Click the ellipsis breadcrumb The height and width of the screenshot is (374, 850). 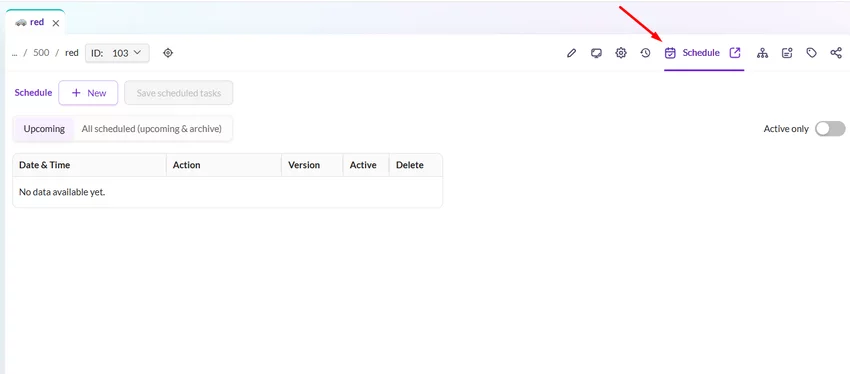[15, 53]
